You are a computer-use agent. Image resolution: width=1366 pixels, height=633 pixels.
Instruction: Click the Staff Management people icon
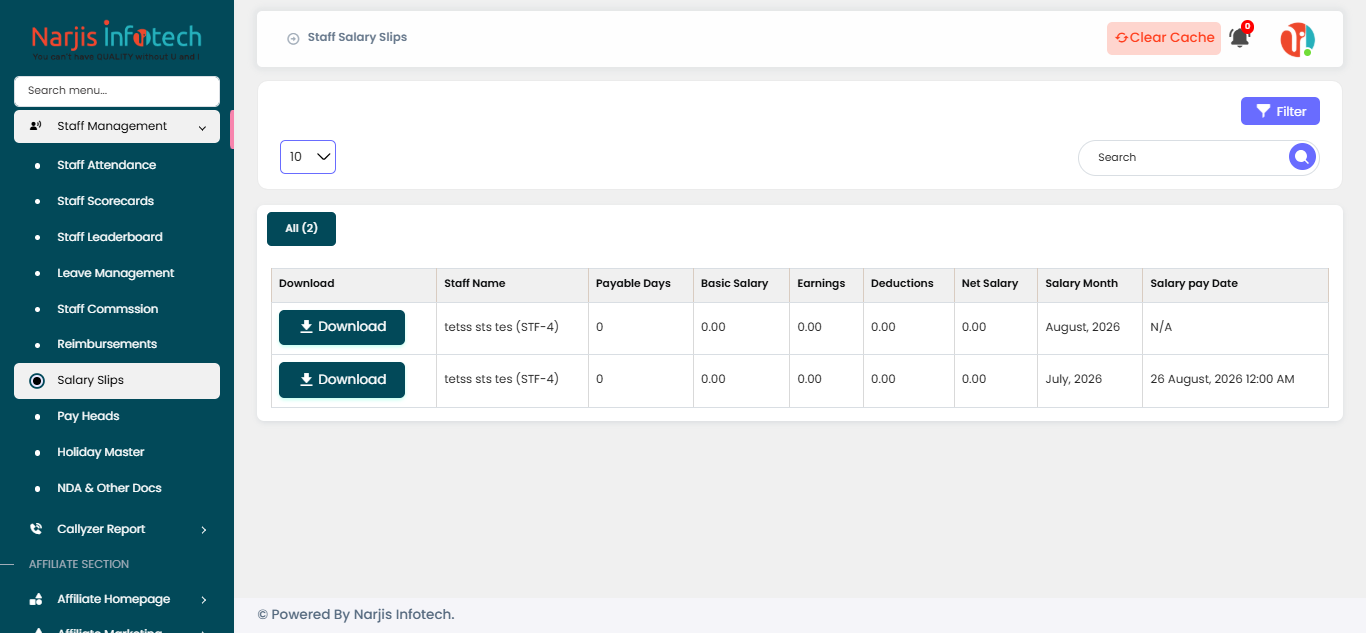[36, 126]
